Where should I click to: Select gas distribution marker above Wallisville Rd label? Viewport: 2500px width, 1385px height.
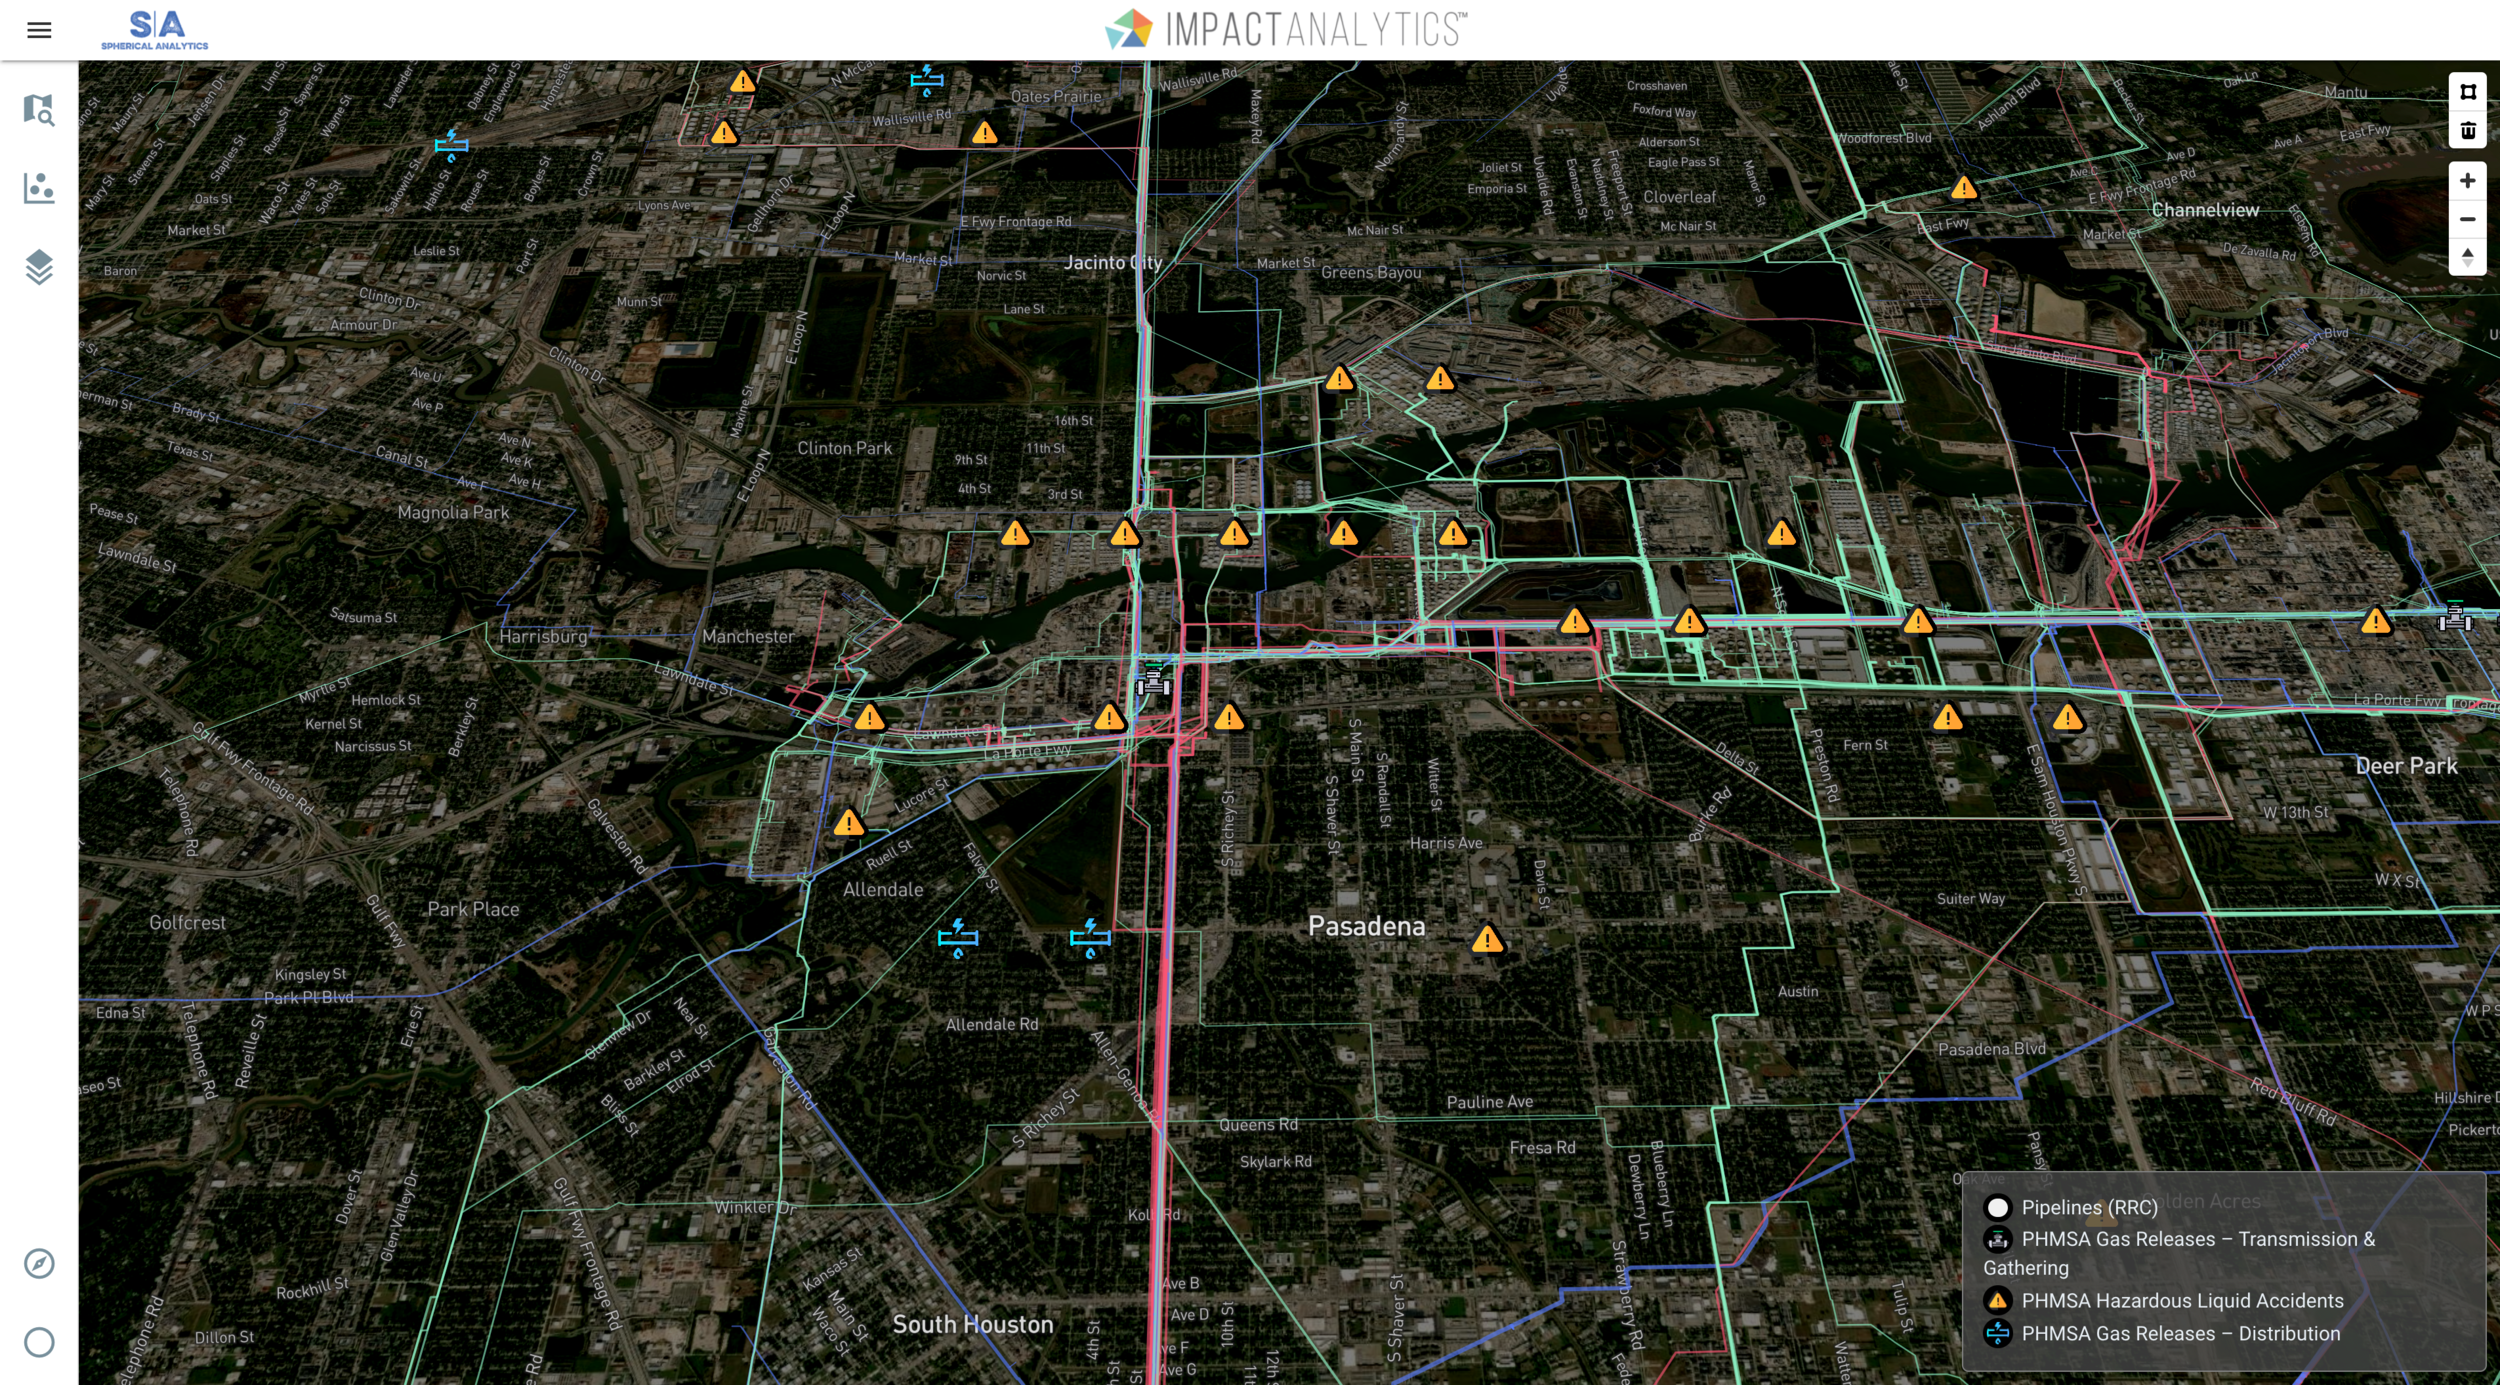927,79
